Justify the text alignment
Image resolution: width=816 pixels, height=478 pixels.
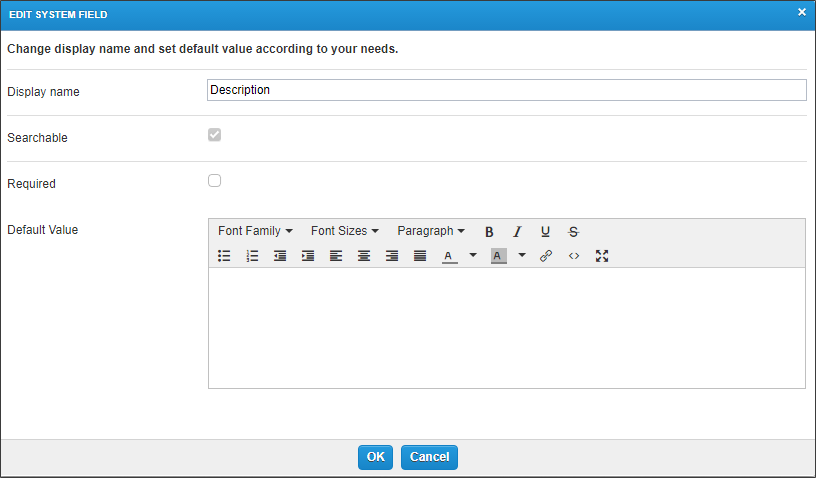(x=420, y=256)
